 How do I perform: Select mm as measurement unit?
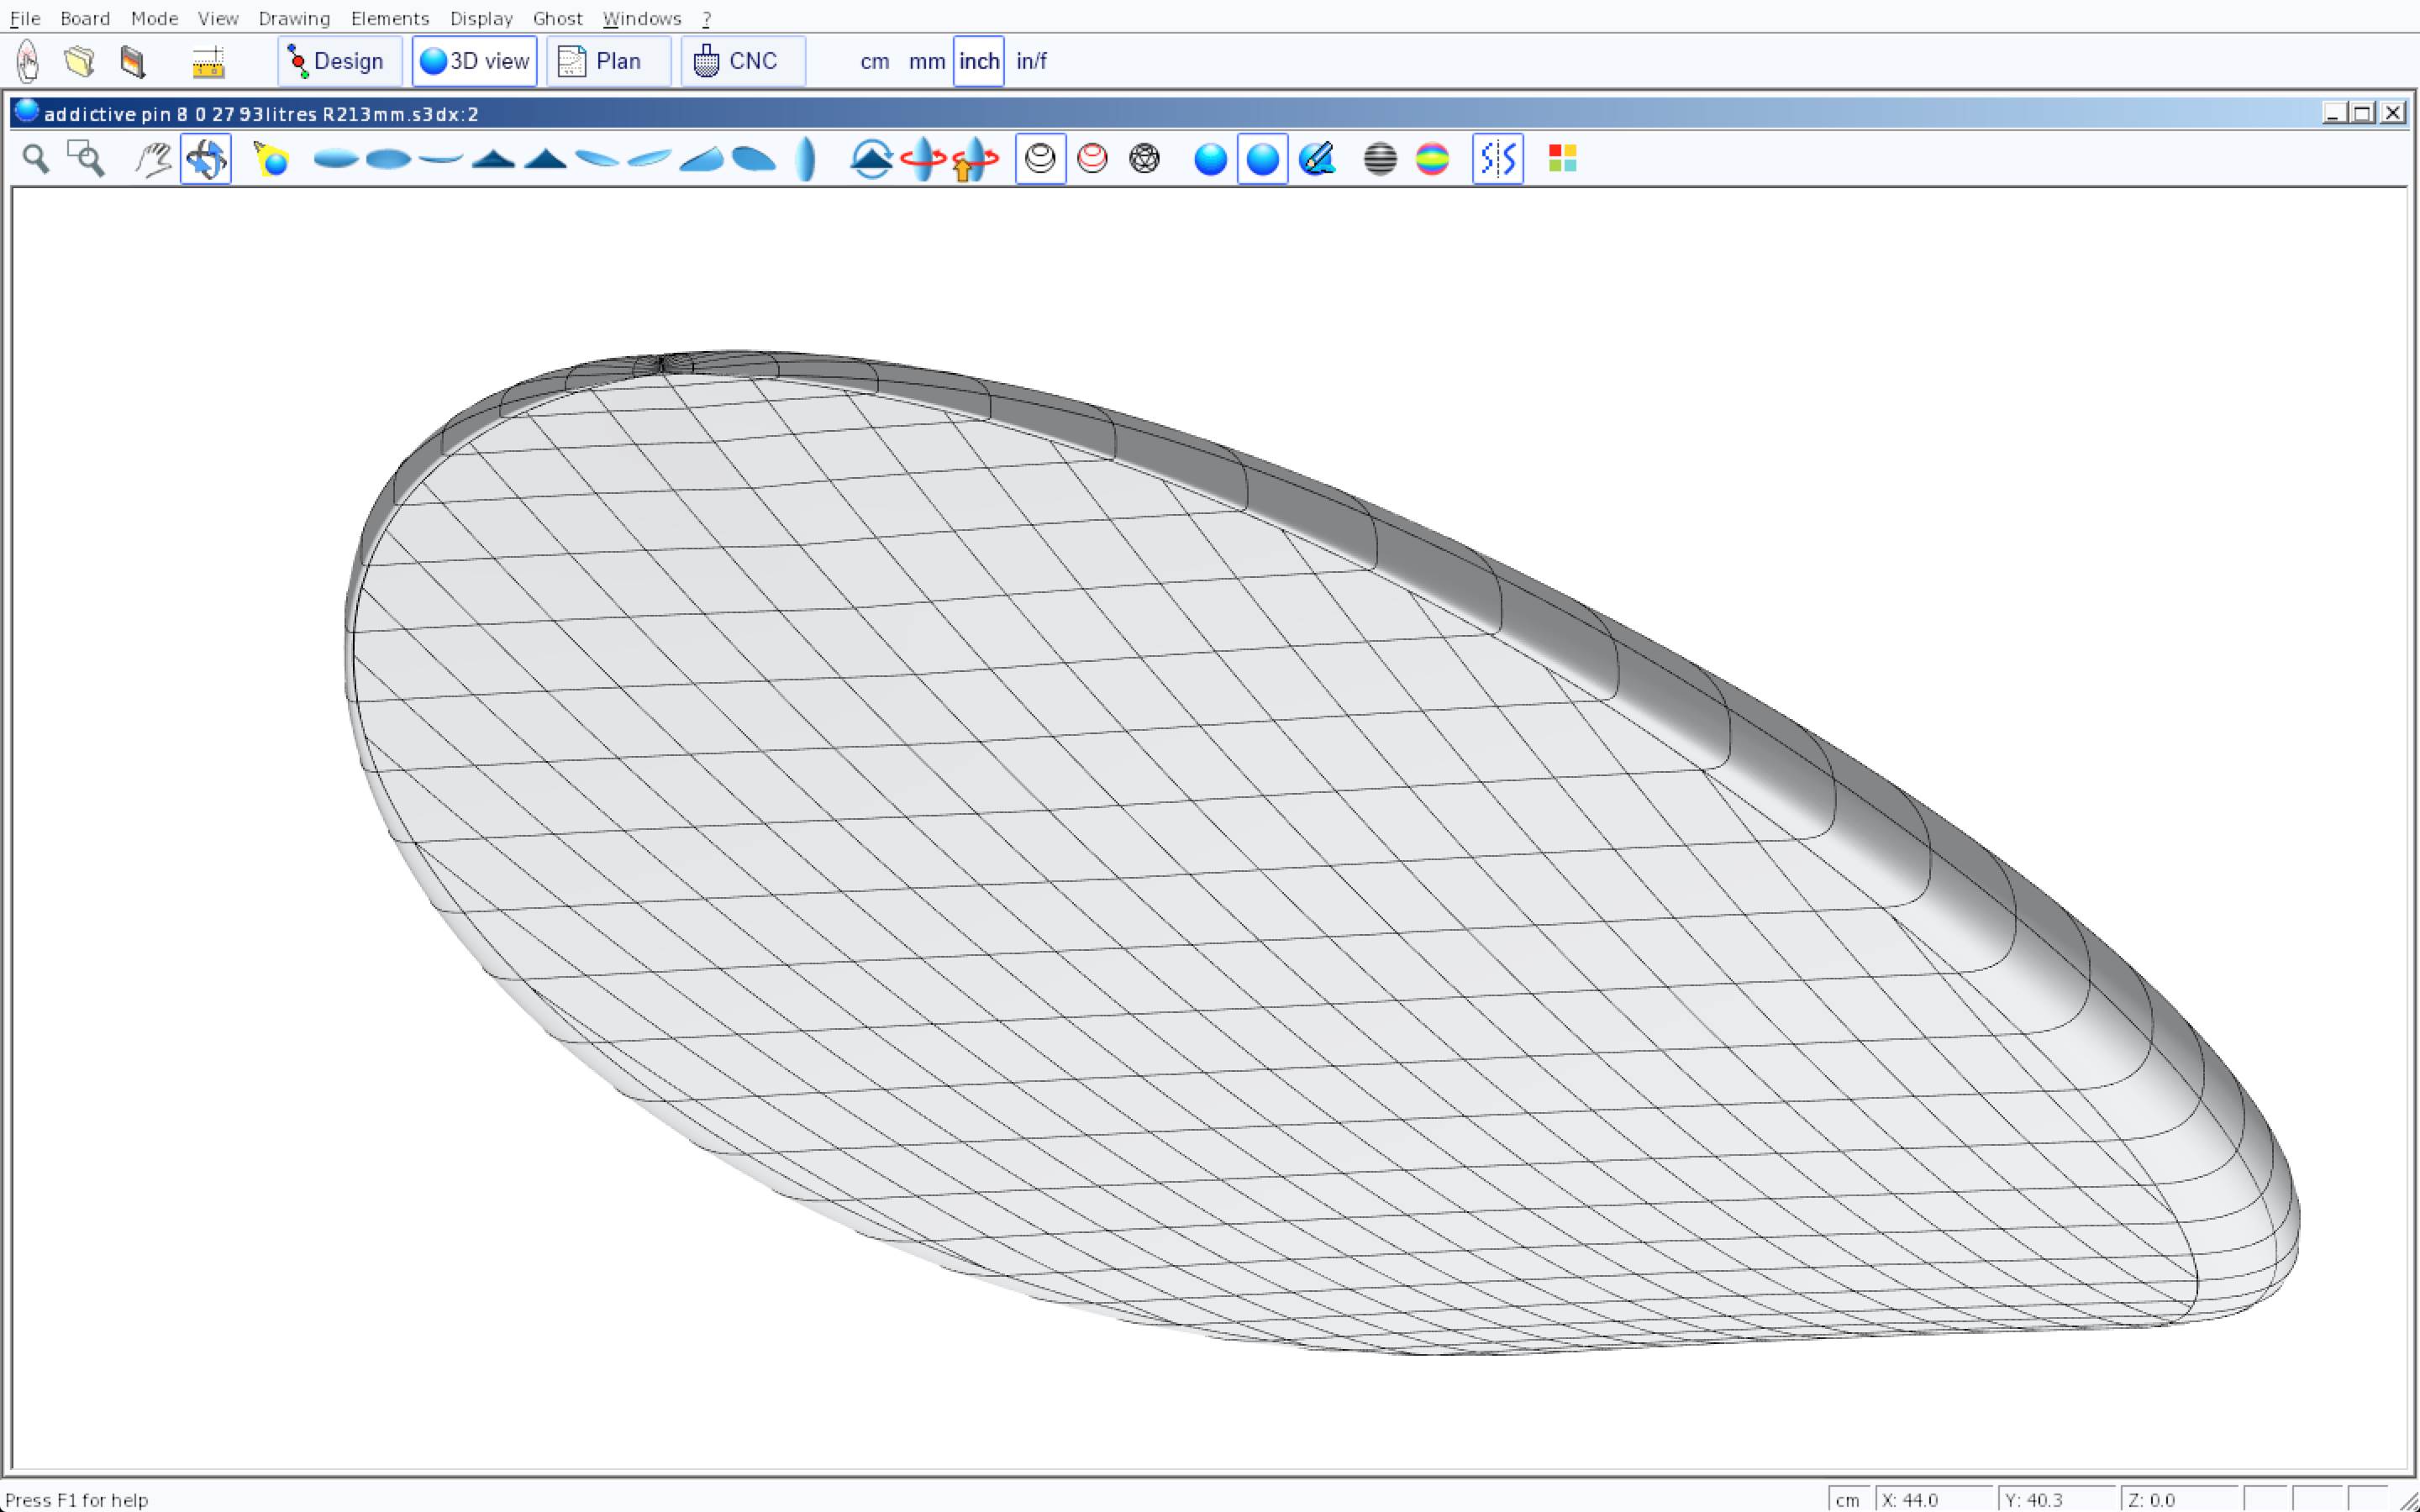pyautogui.click(x=926, y=61)
